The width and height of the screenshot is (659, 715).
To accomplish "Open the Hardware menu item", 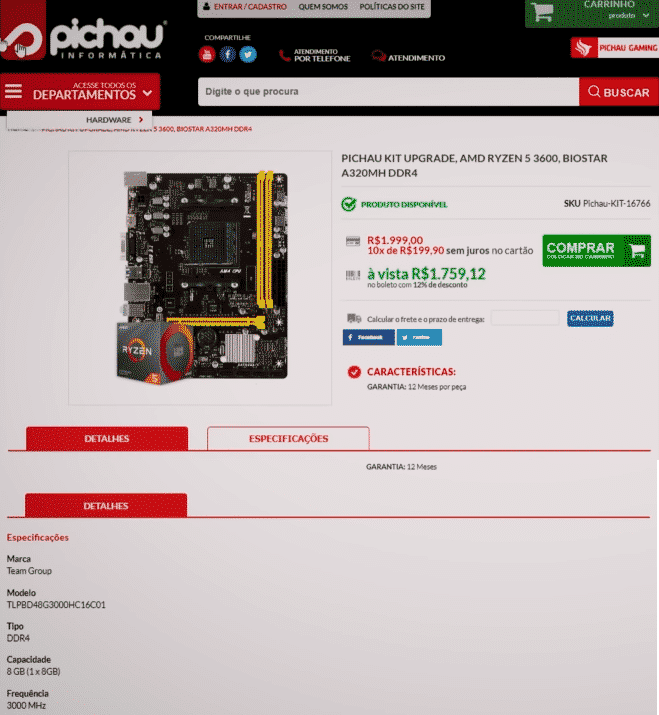I will [x=109, y=119].
